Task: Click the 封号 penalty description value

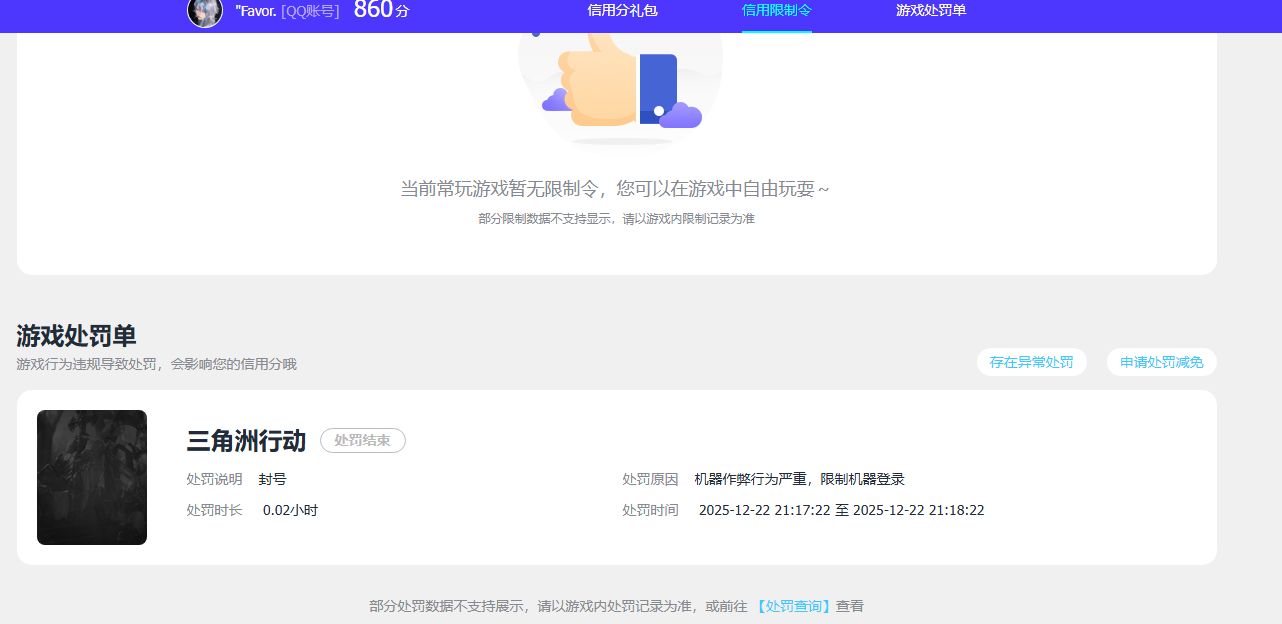Action: point(272,480)
